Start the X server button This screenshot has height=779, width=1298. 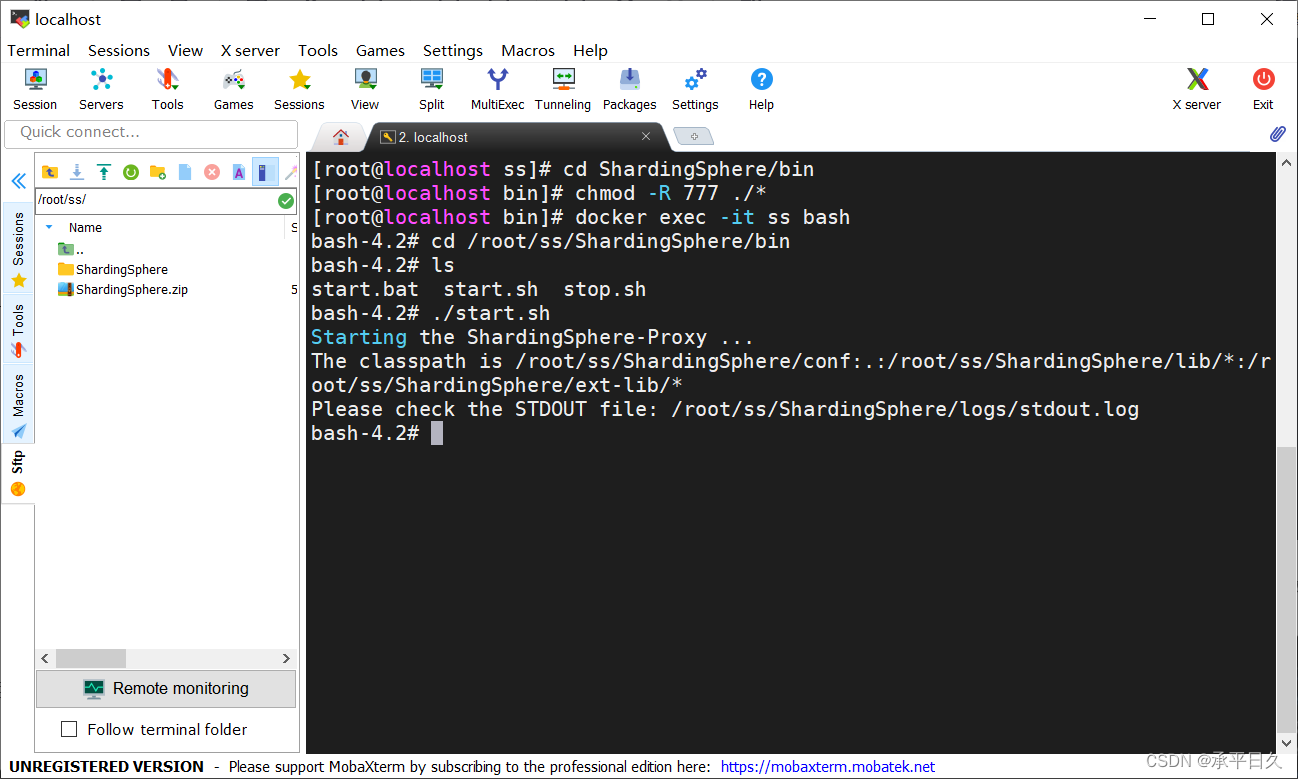tap(1197, 89)
